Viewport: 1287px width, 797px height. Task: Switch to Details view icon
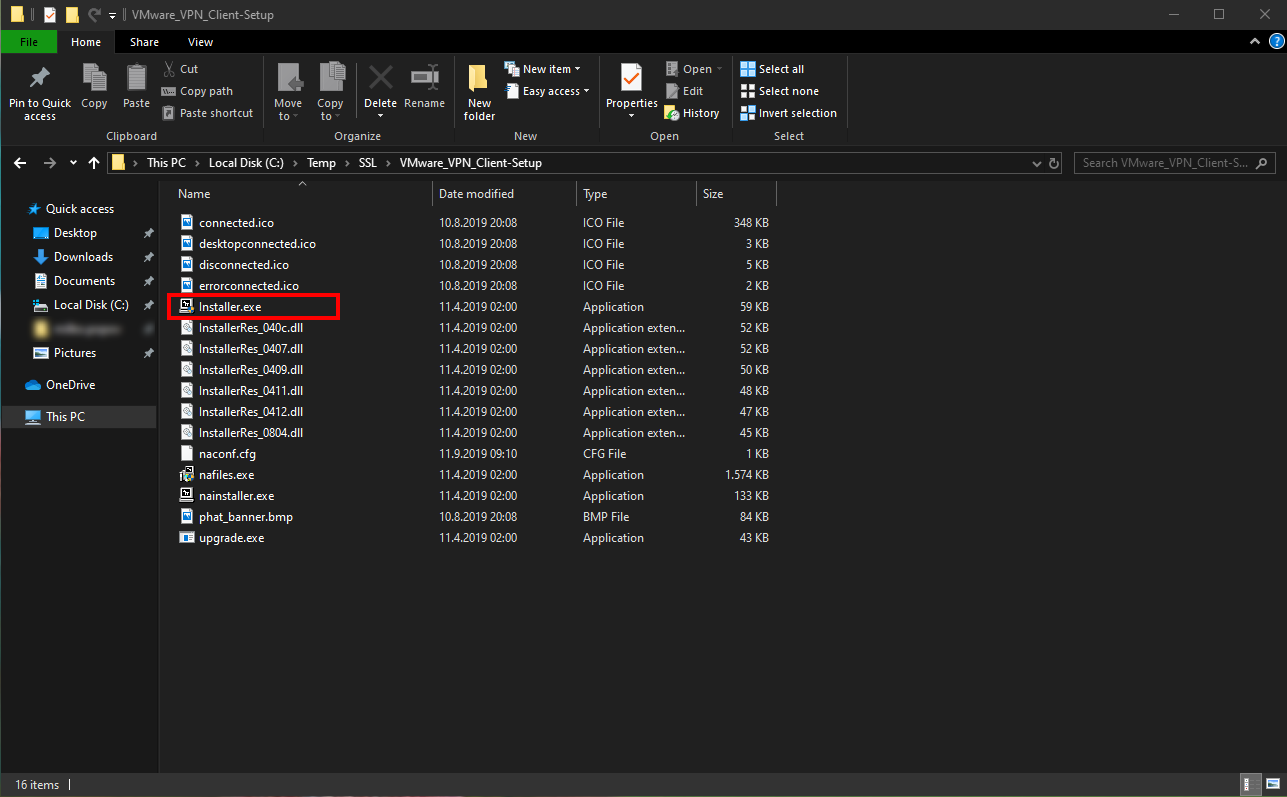click(1250, 785)
